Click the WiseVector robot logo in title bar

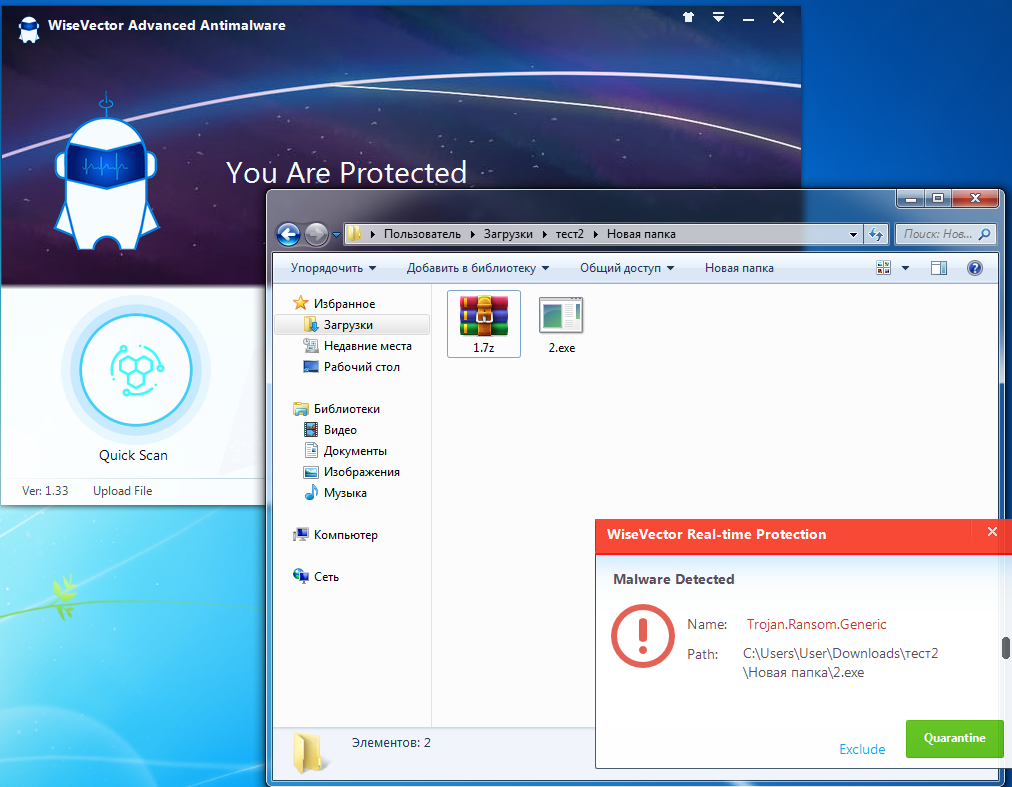click(x=28, y=29)
